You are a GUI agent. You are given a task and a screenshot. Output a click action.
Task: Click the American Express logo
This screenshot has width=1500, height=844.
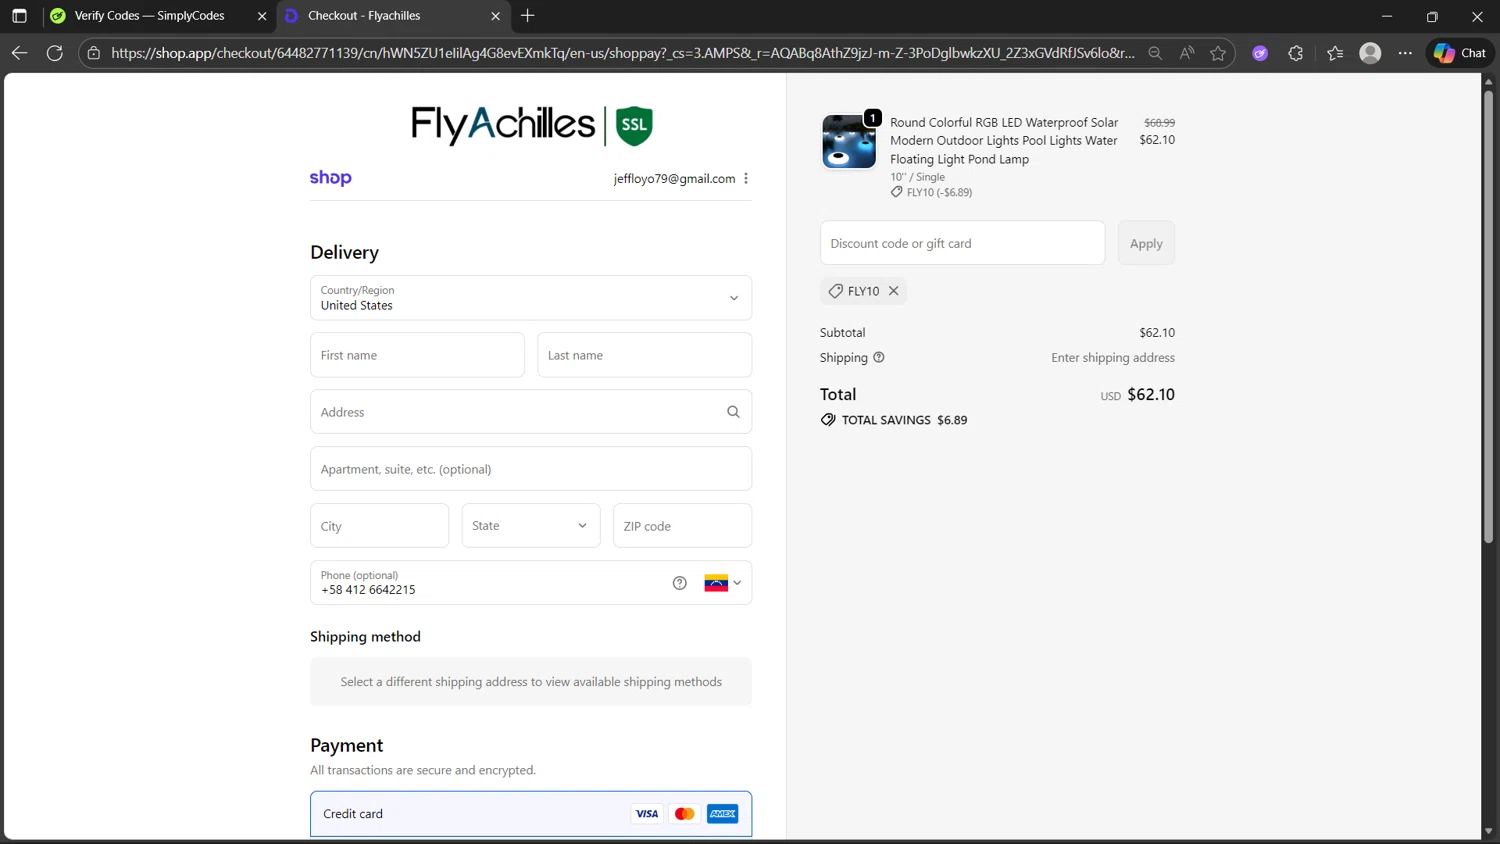[723, 814]
